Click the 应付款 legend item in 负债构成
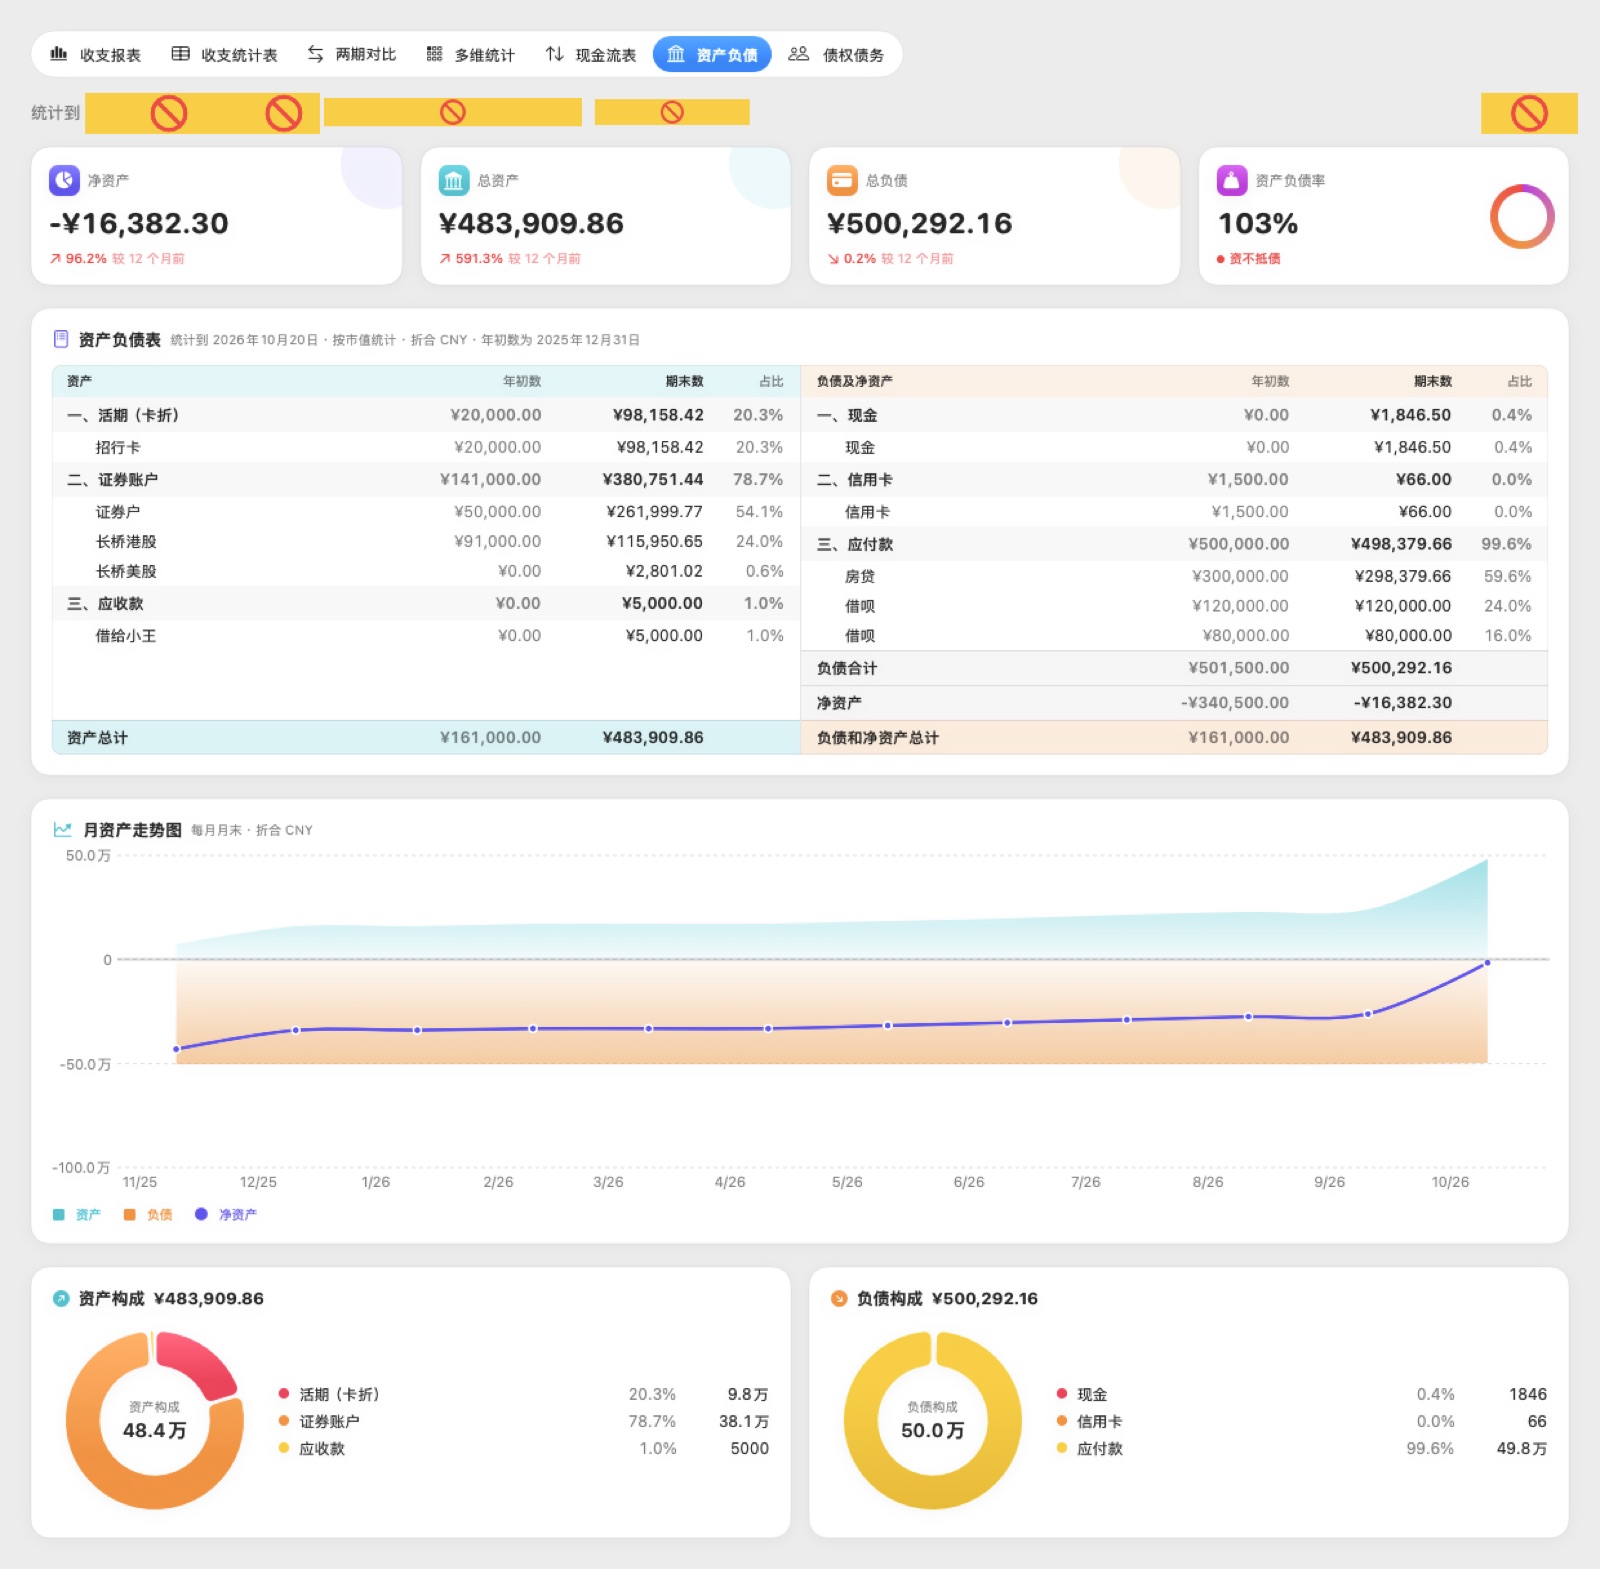Image resolution: width=1600 pixels, height=1570 pixels. tap(1301, 1448)
